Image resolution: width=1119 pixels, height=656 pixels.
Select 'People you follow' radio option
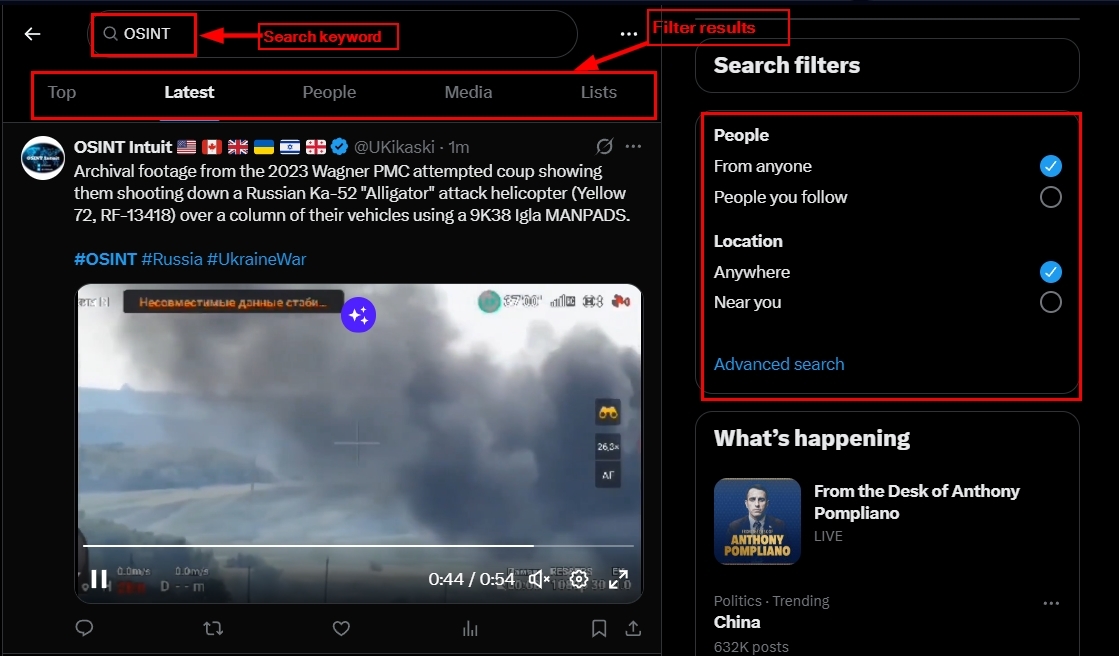click(1050, 197)
